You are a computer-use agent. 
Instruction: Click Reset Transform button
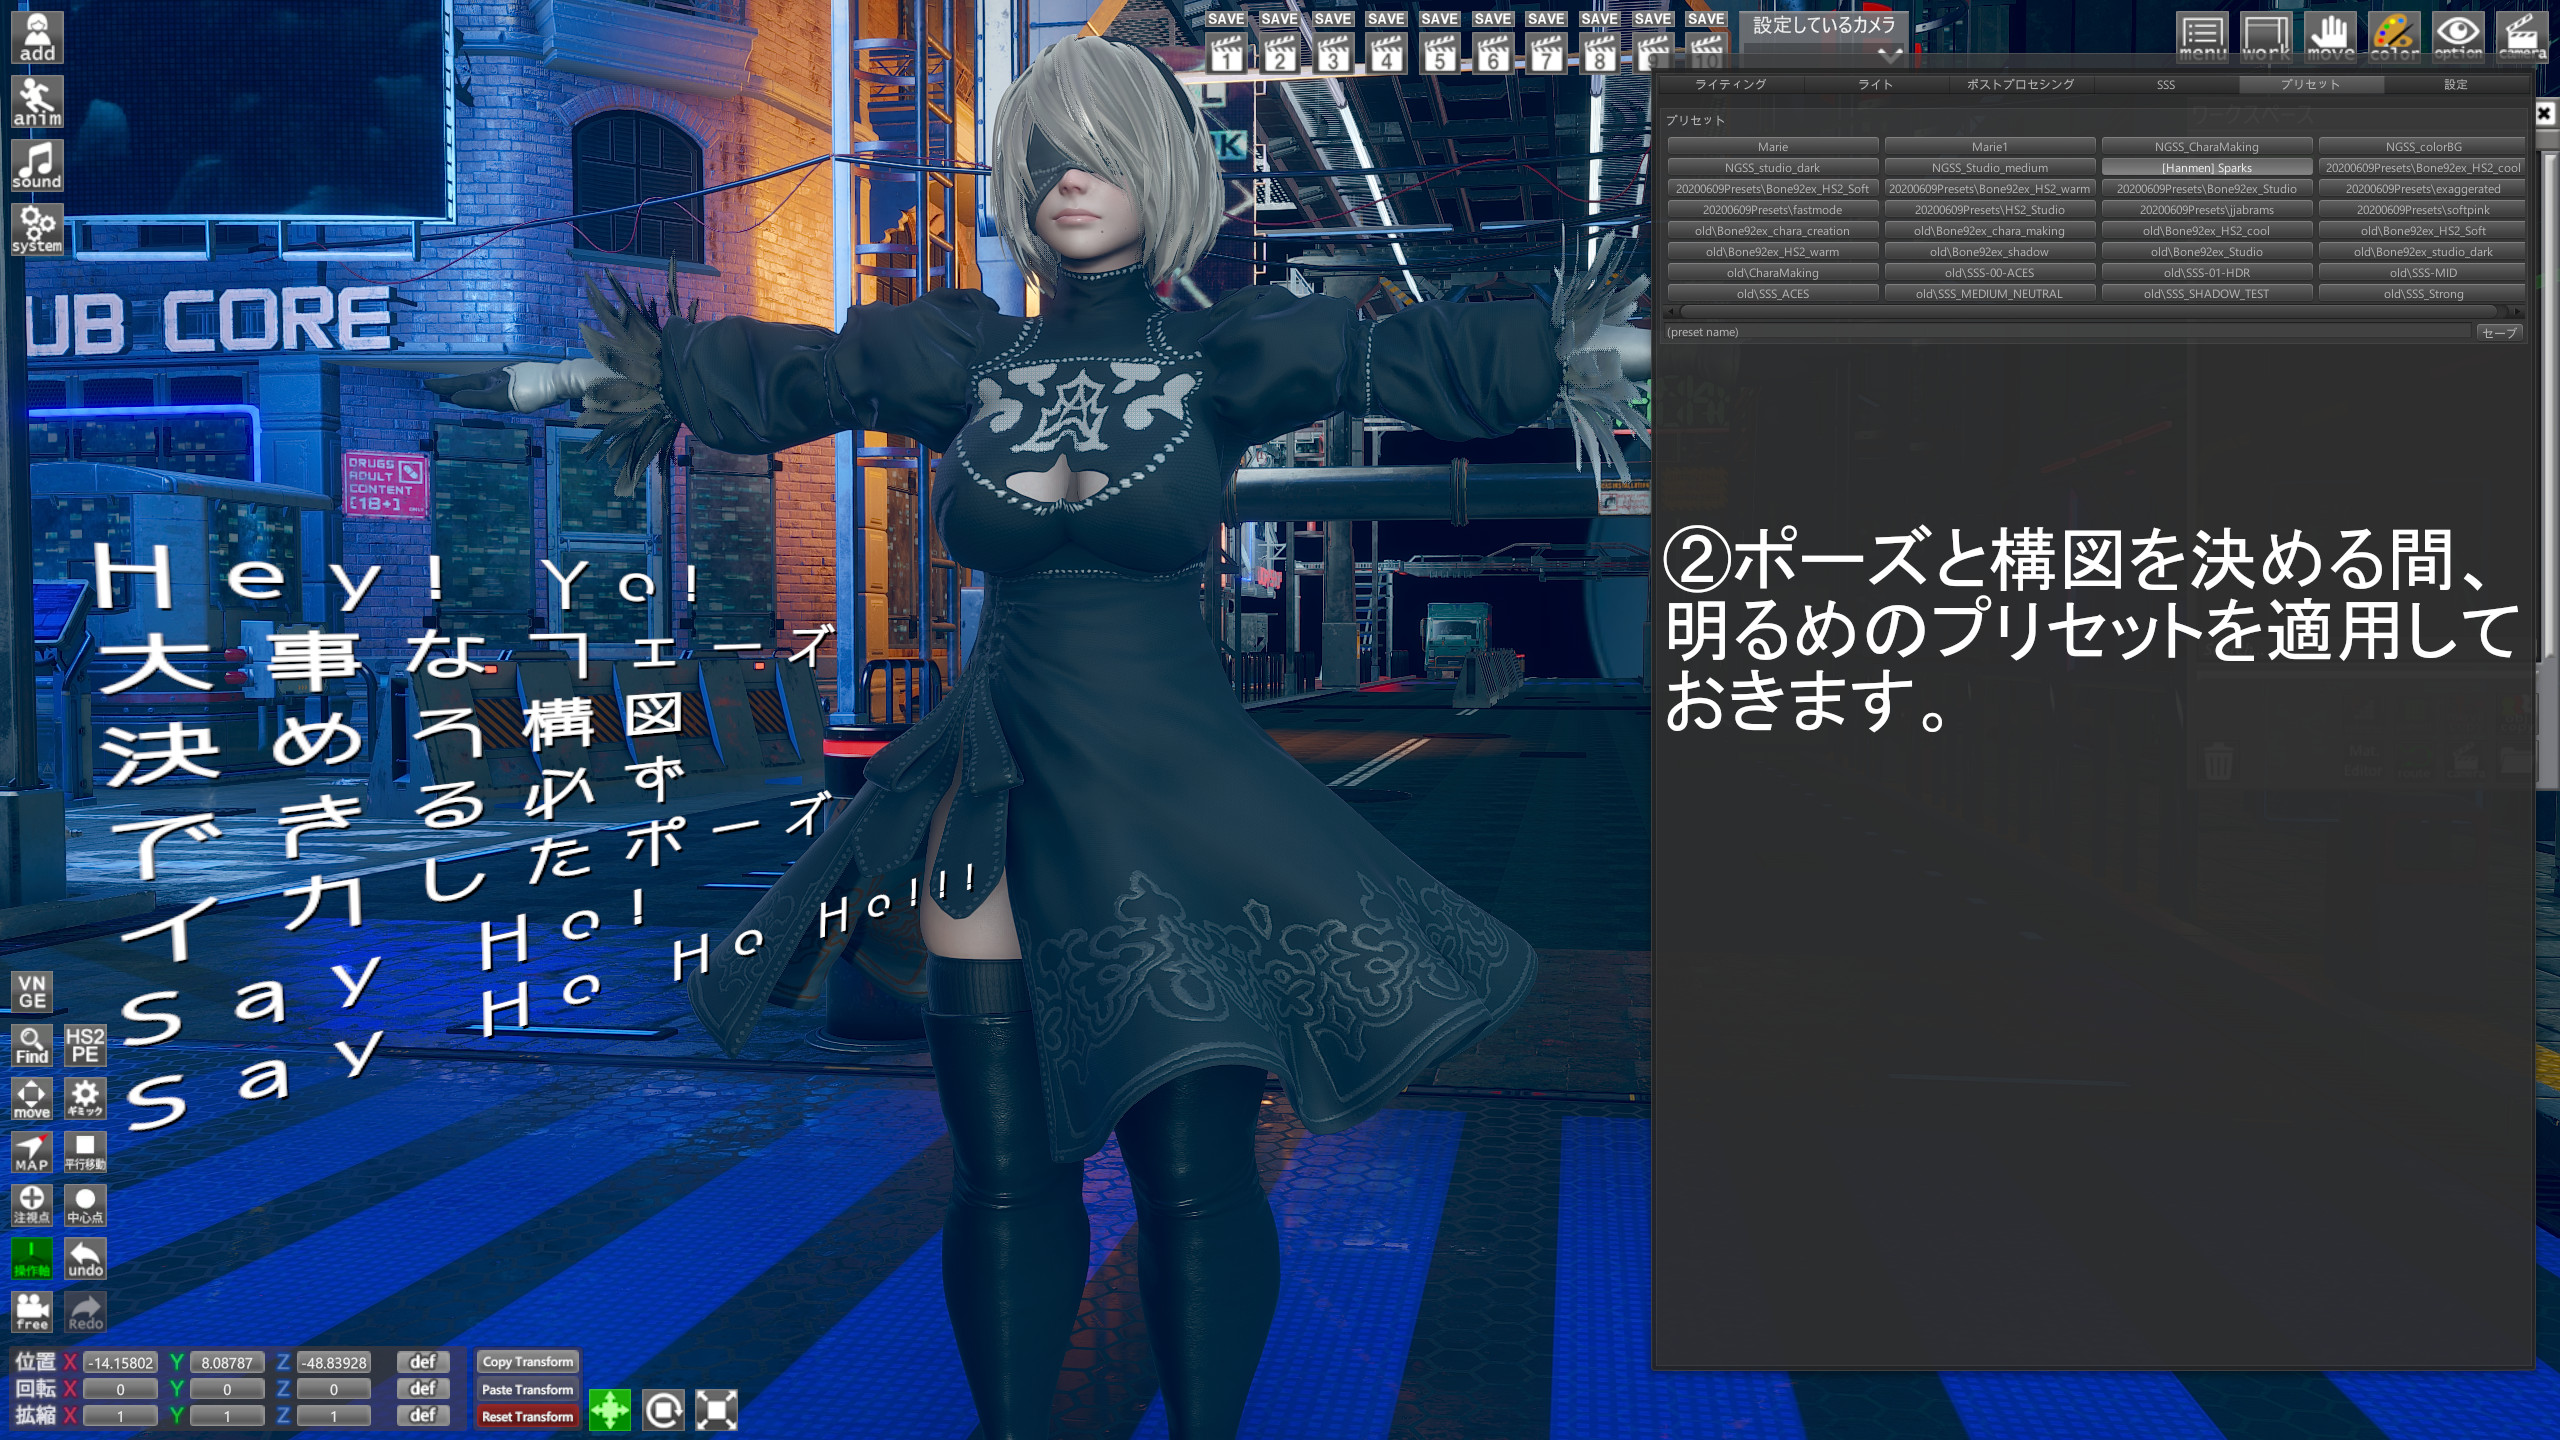(x=528, y=1416)
